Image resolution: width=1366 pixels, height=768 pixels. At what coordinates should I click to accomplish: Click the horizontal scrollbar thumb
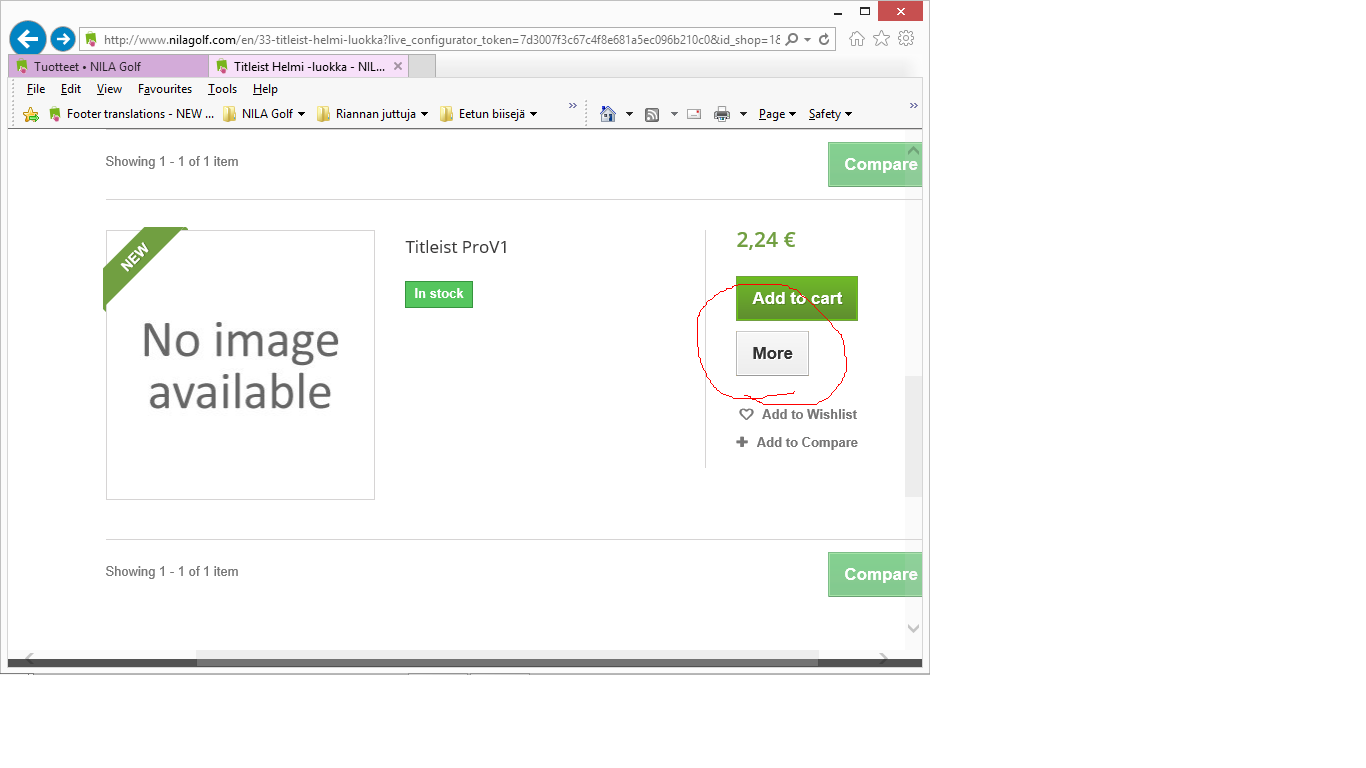[x=507, y=658]
